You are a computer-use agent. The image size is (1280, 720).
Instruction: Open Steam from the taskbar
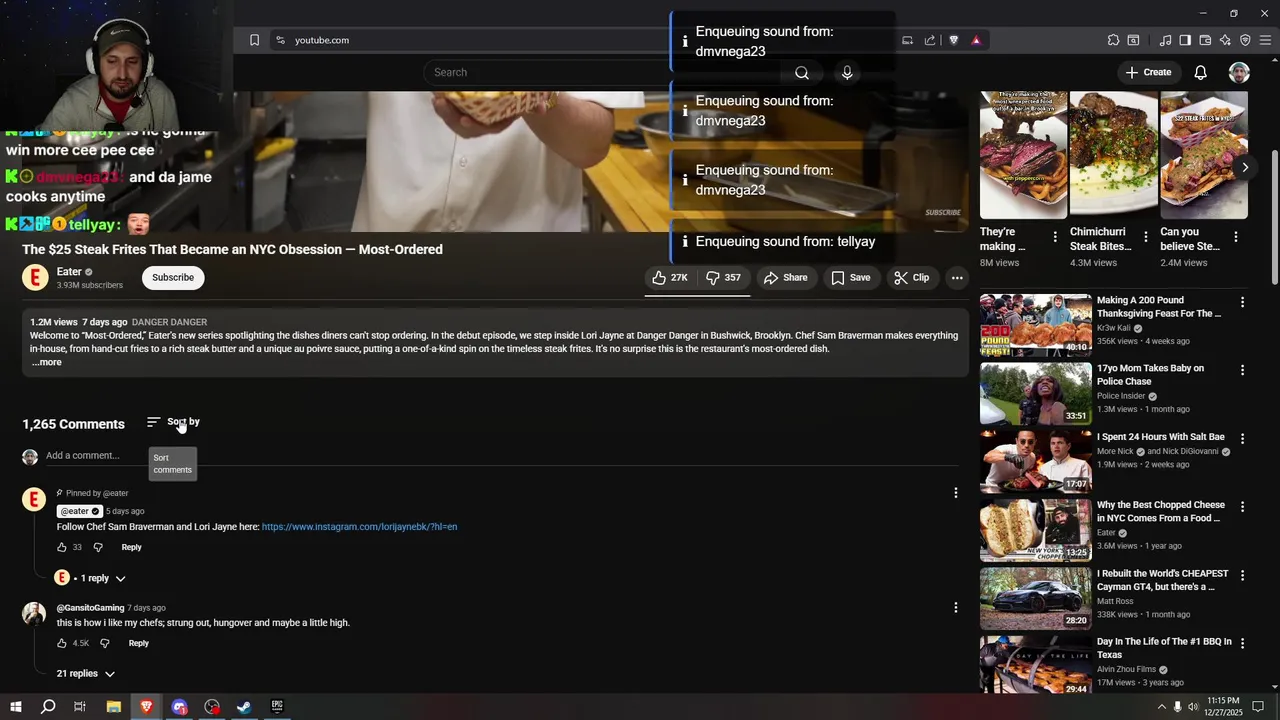244,707
